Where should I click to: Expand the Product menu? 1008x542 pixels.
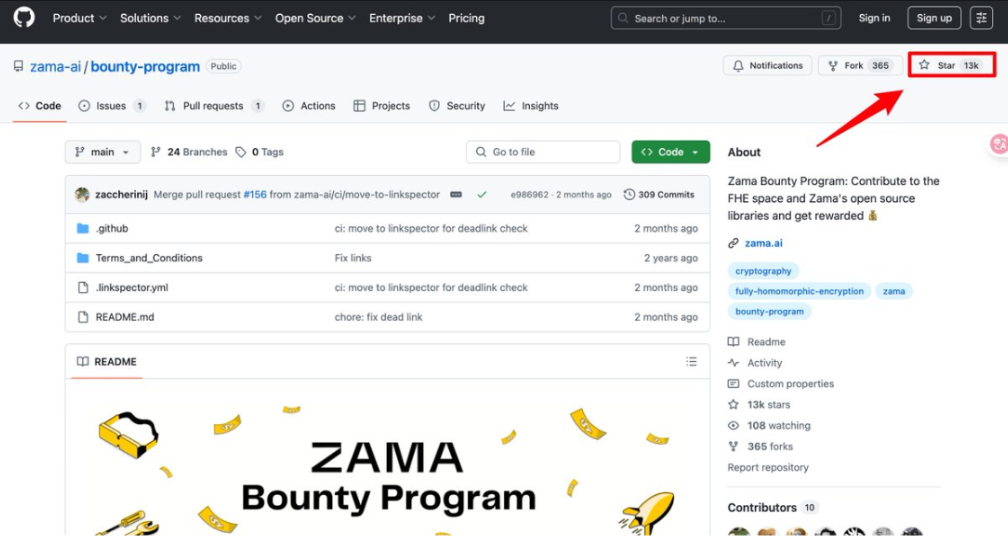coord(79,18)
